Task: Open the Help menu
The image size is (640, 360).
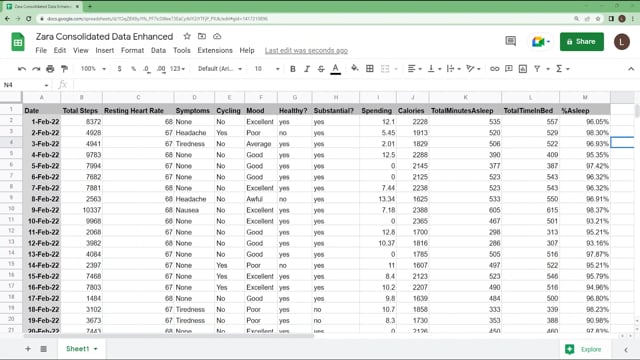Action: coord(247,51)
